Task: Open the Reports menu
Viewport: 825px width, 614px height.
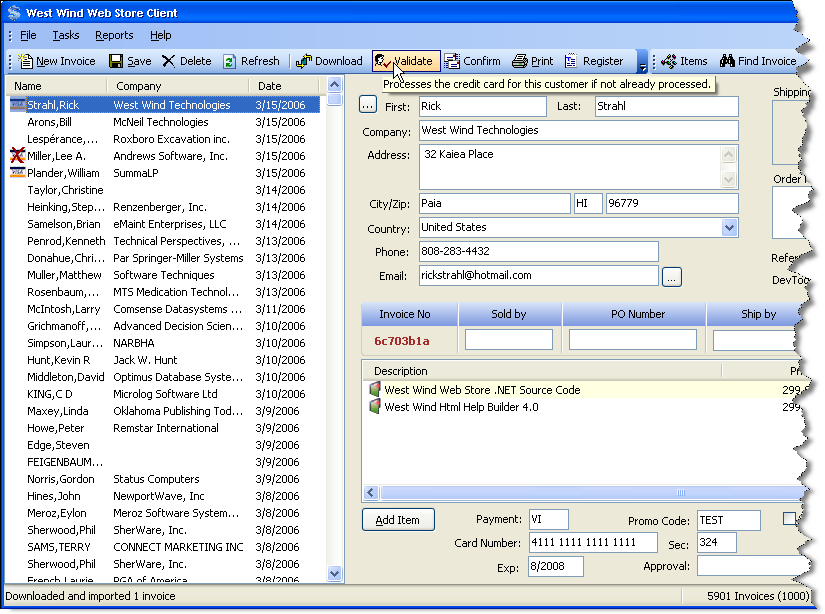Action: click(114, 35)
